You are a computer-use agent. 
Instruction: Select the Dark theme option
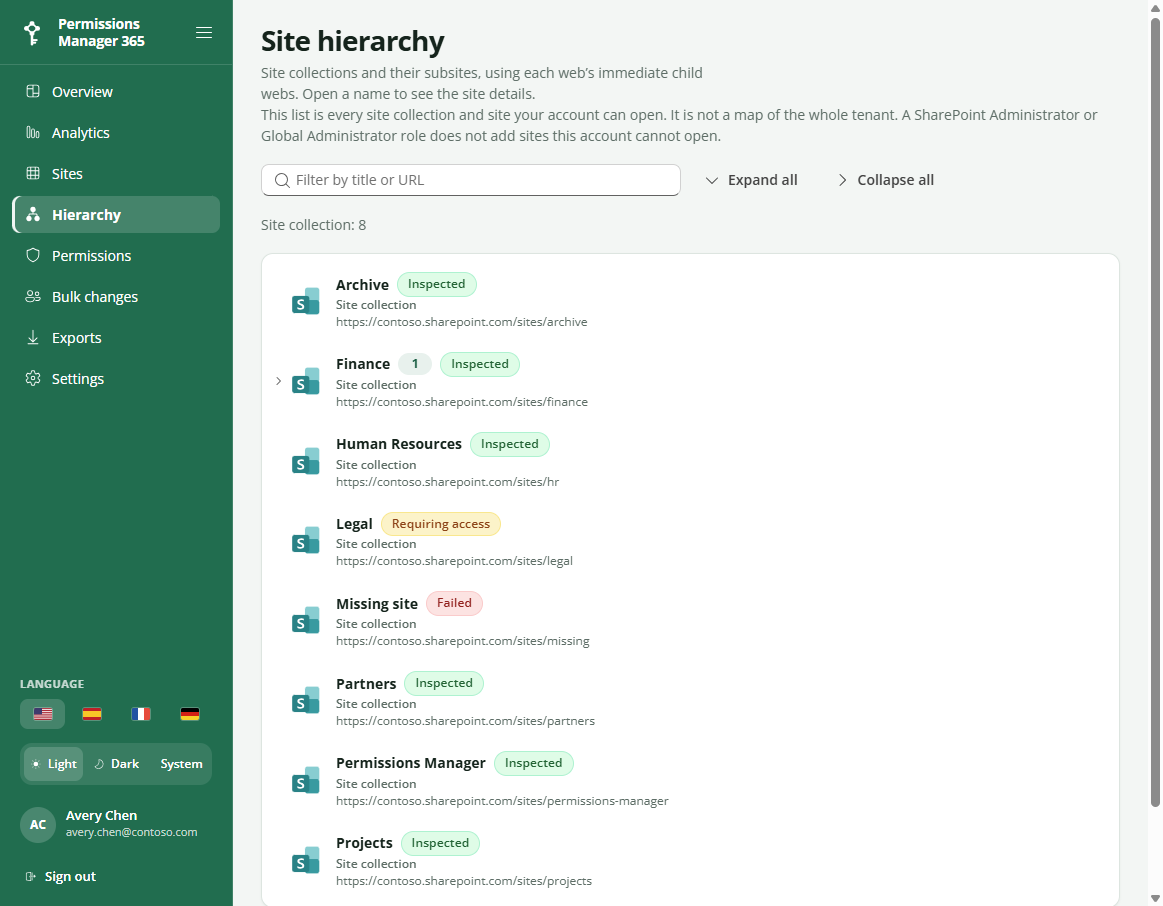[x=117, y=764]
